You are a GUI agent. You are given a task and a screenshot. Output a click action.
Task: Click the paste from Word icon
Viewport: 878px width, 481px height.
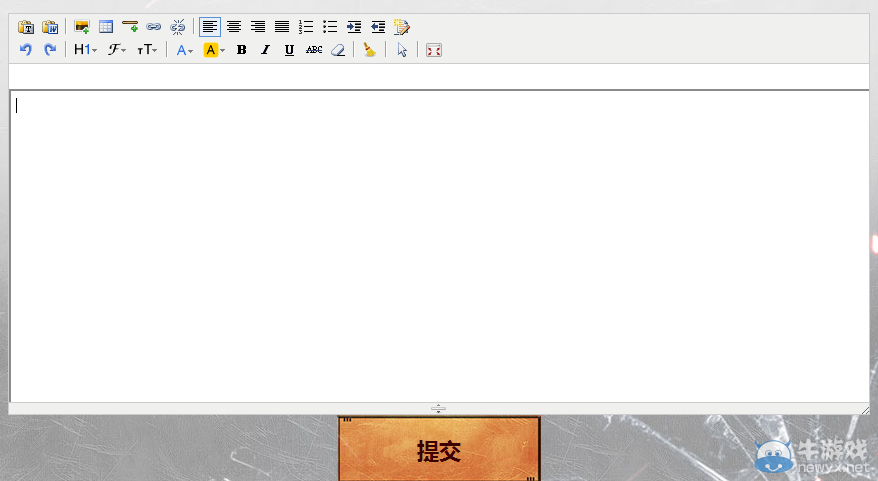click(x=50, y=27)
